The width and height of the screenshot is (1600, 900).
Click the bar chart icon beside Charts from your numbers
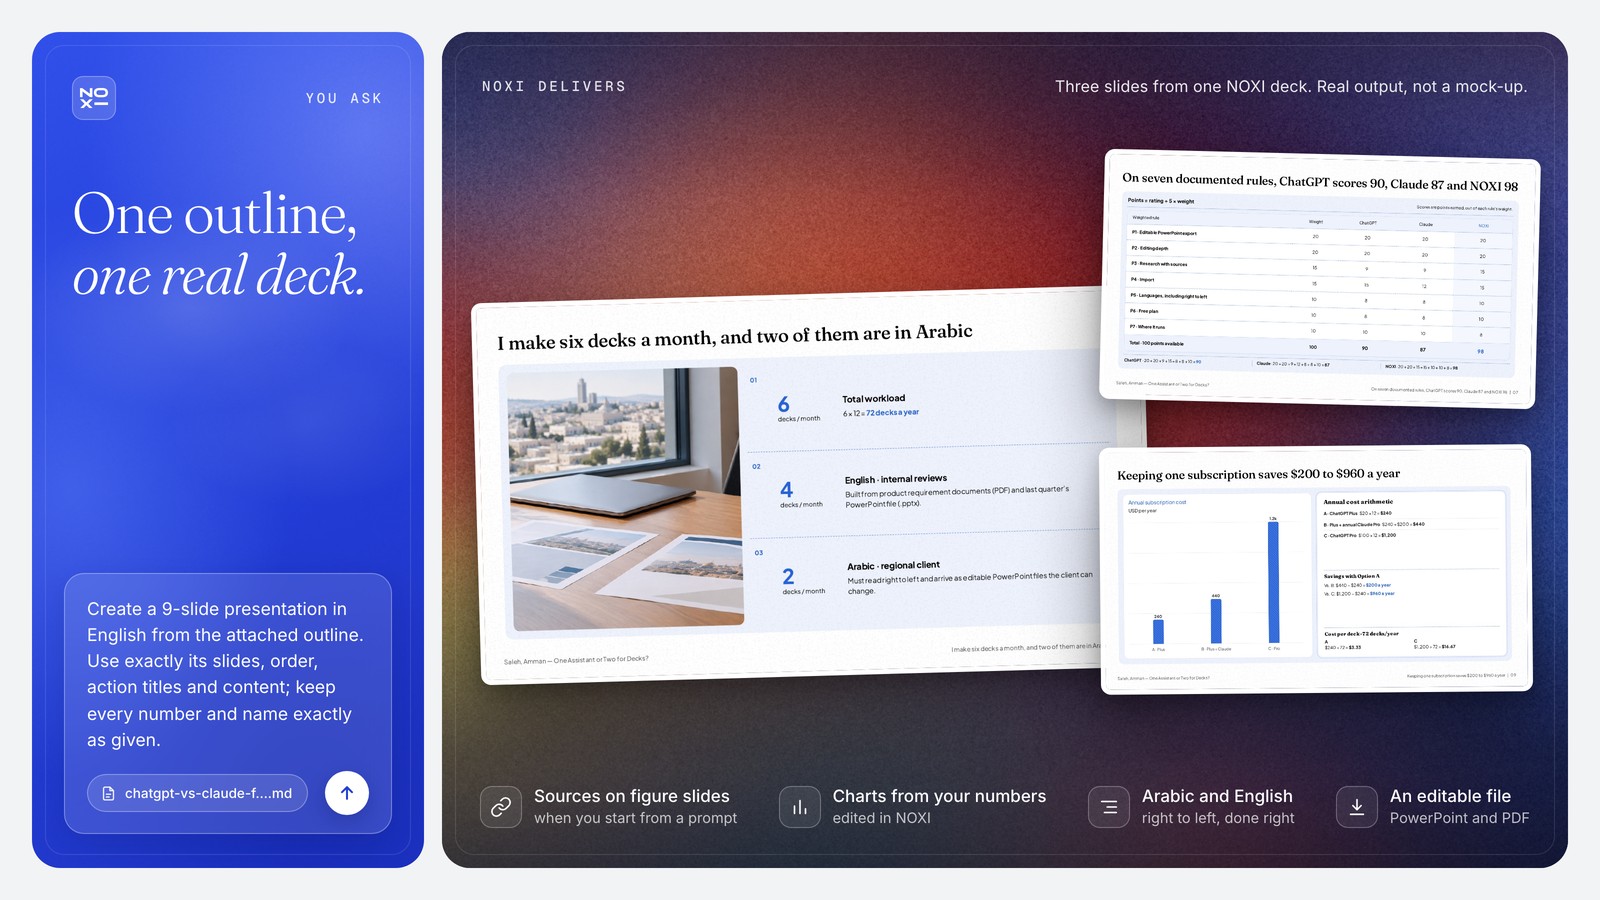(800, 807)
